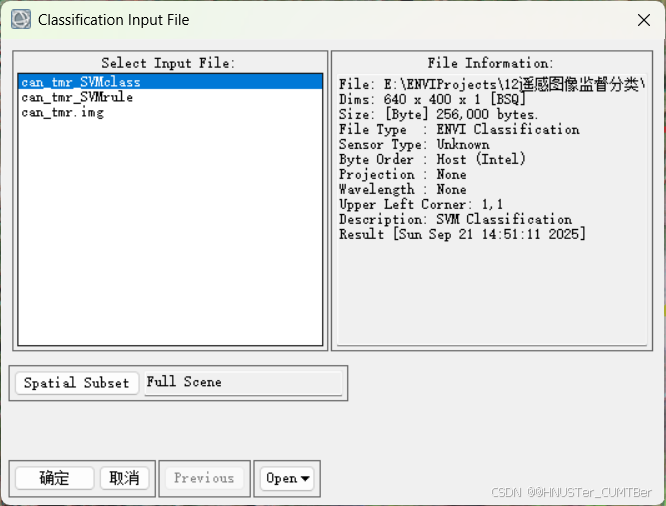
Task: Click the Sensor Type: Unknown line
Action: 414,144
